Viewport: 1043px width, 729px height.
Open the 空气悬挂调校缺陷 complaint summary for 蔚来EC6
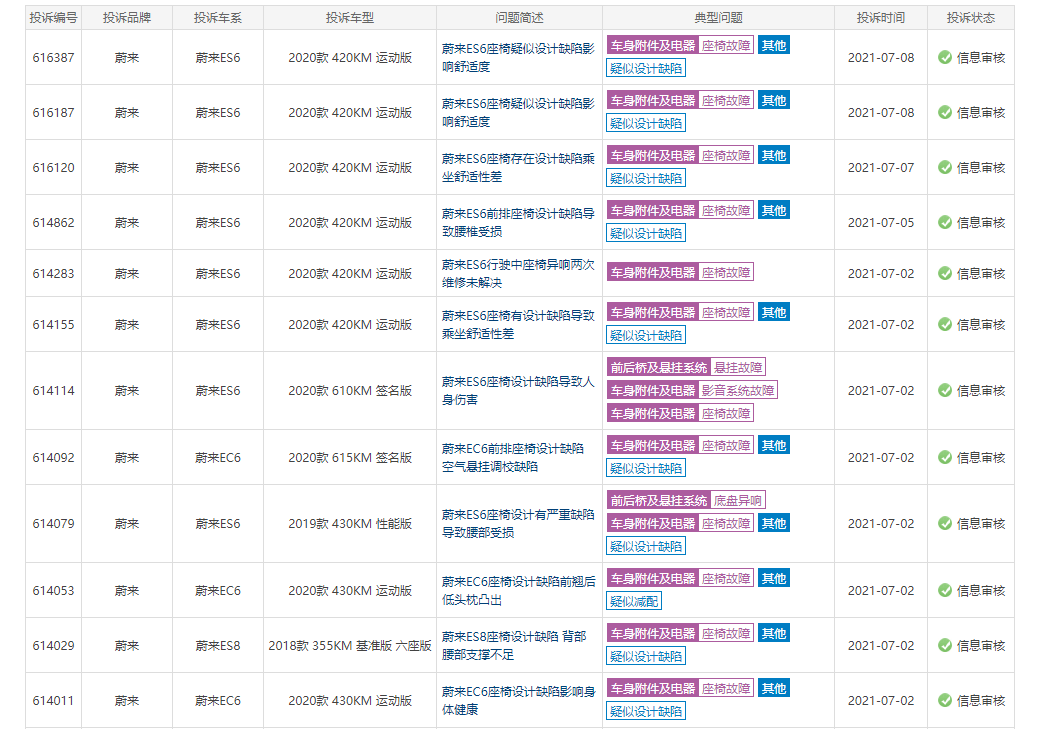(513, 458)
